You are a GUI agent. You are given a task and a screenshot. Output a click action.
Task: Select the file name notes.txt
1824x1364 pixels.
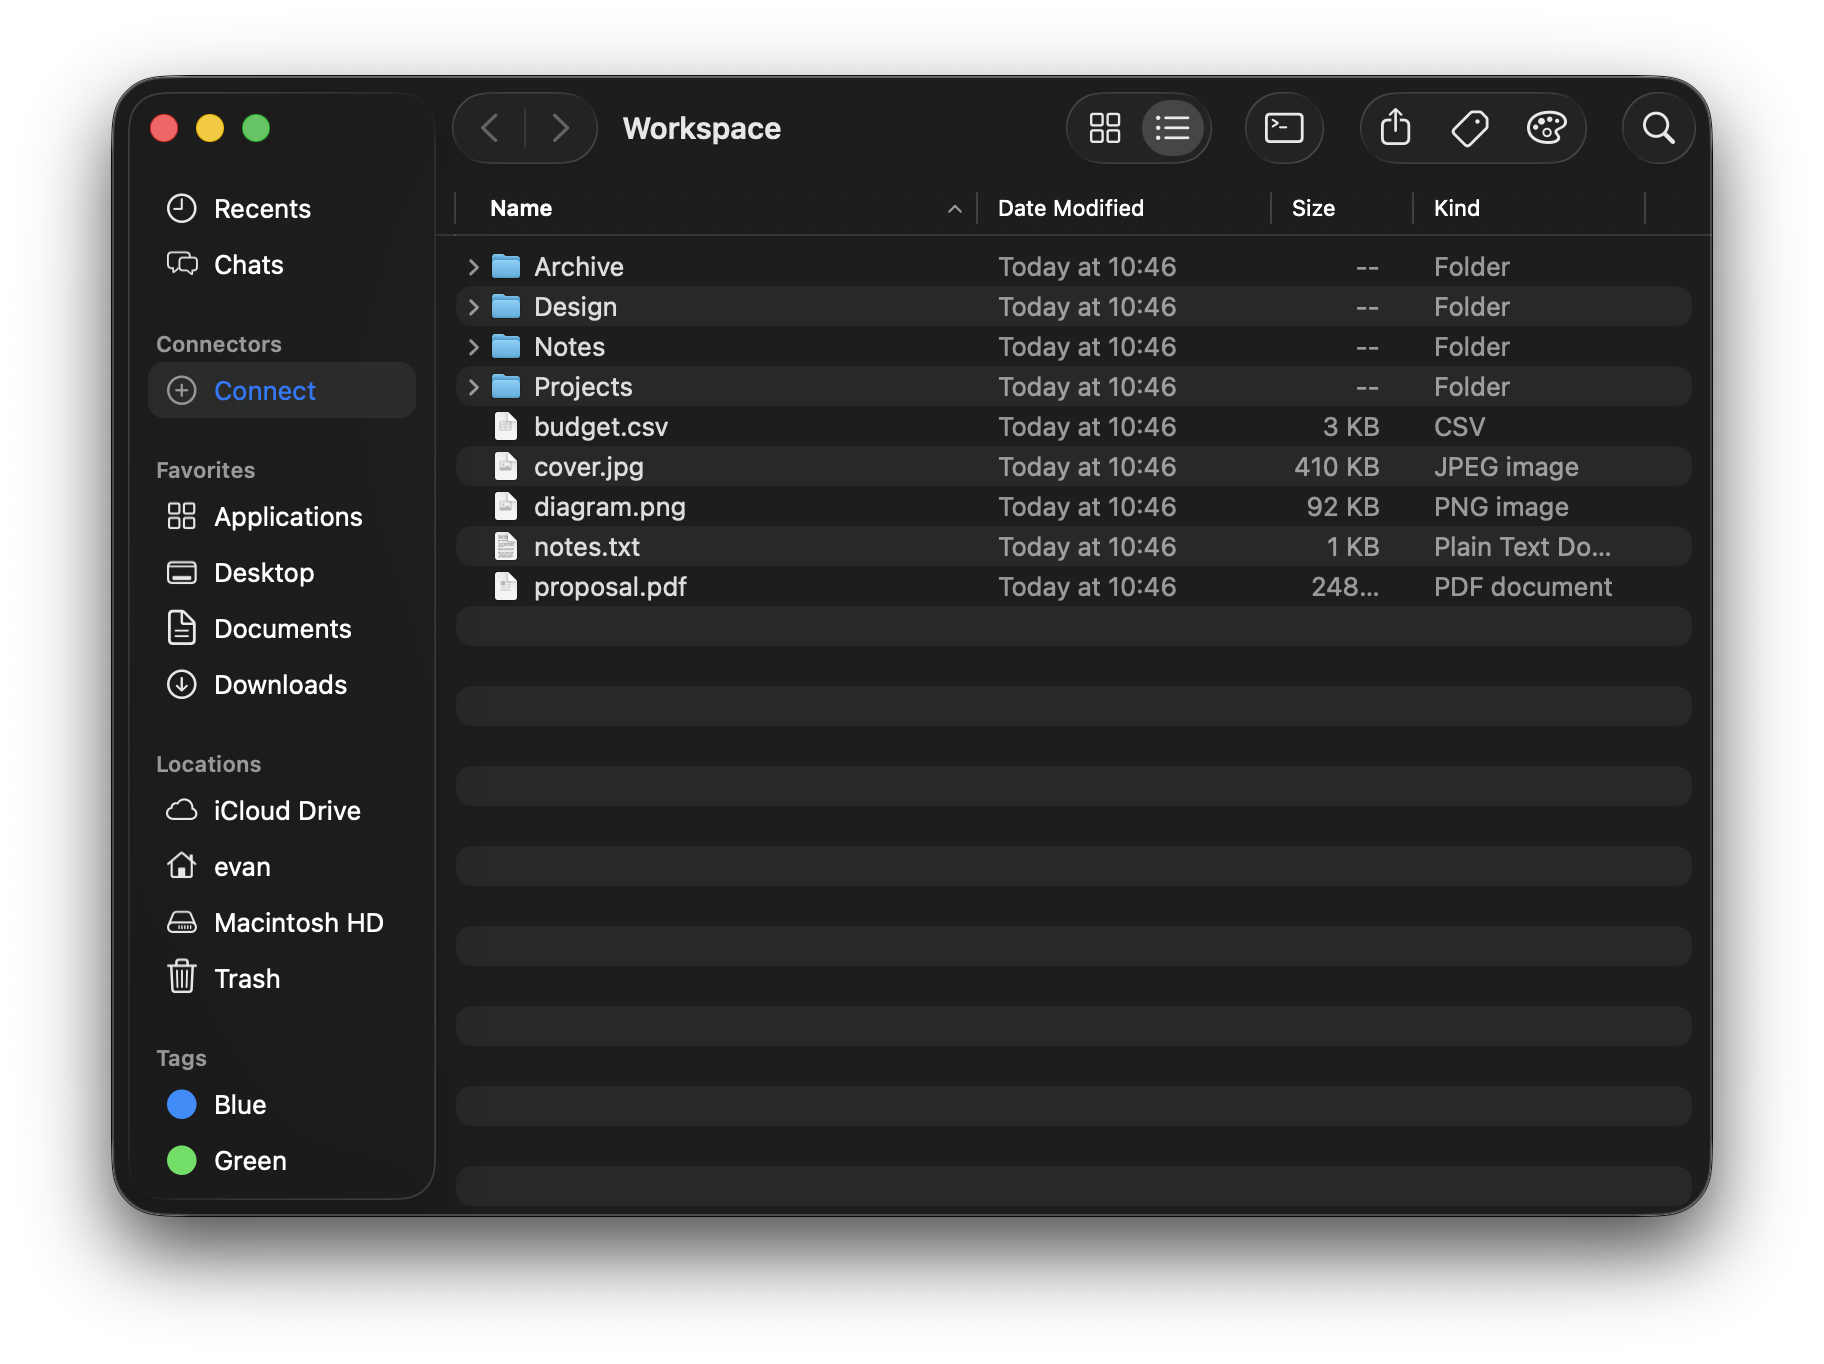[587, 547]
